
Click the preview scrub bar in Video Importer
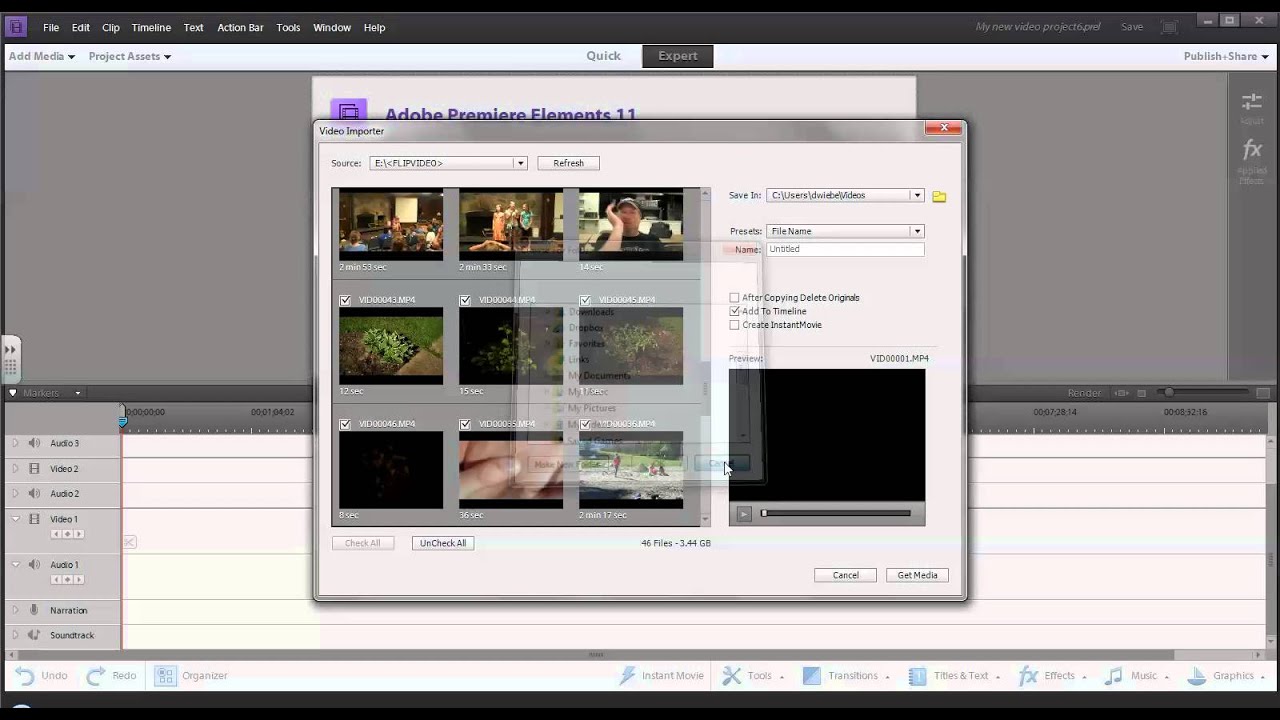point(836,513)
